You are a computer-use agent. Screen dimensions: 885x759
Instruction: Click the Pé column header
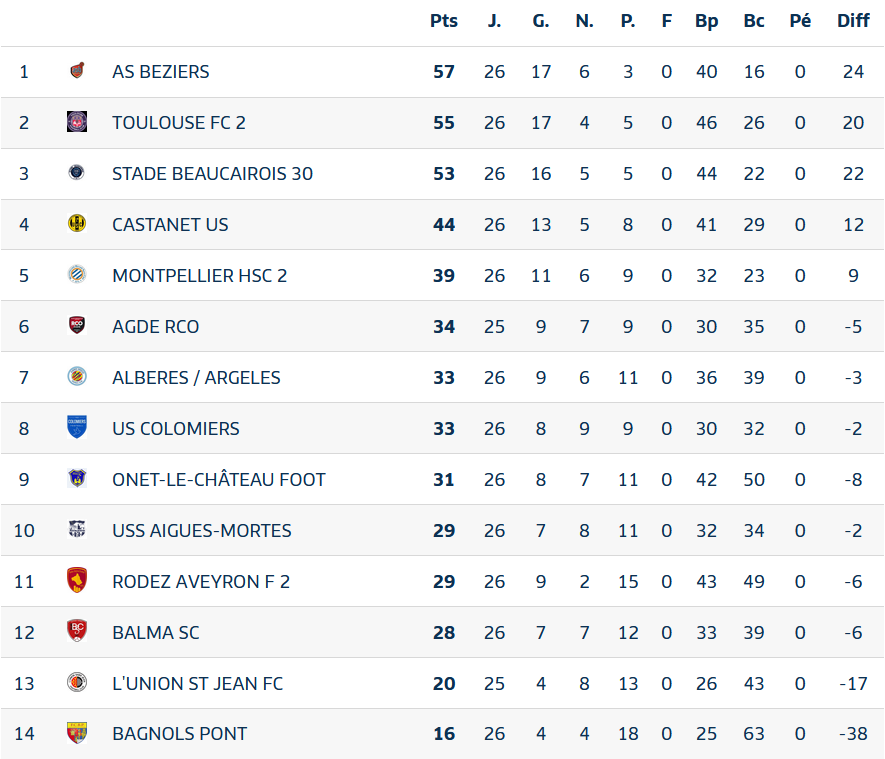(x=800, y=21)
